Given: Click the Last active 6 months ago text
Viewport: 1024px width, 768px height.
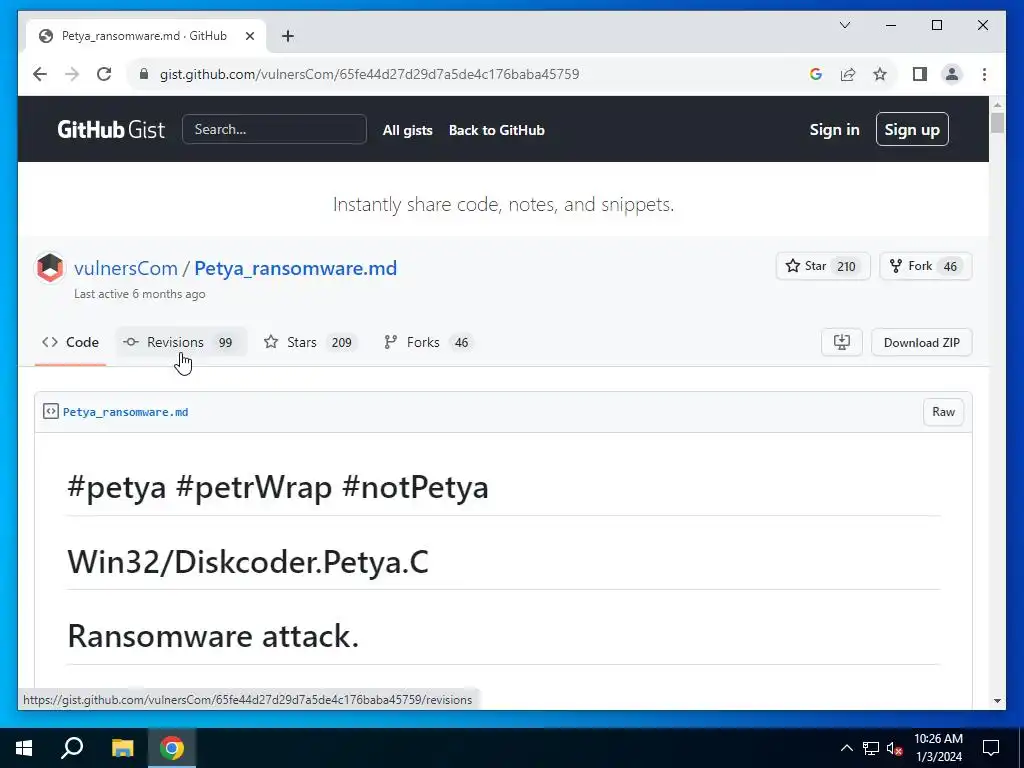Looking at the screenshot, I should point(140,294).
